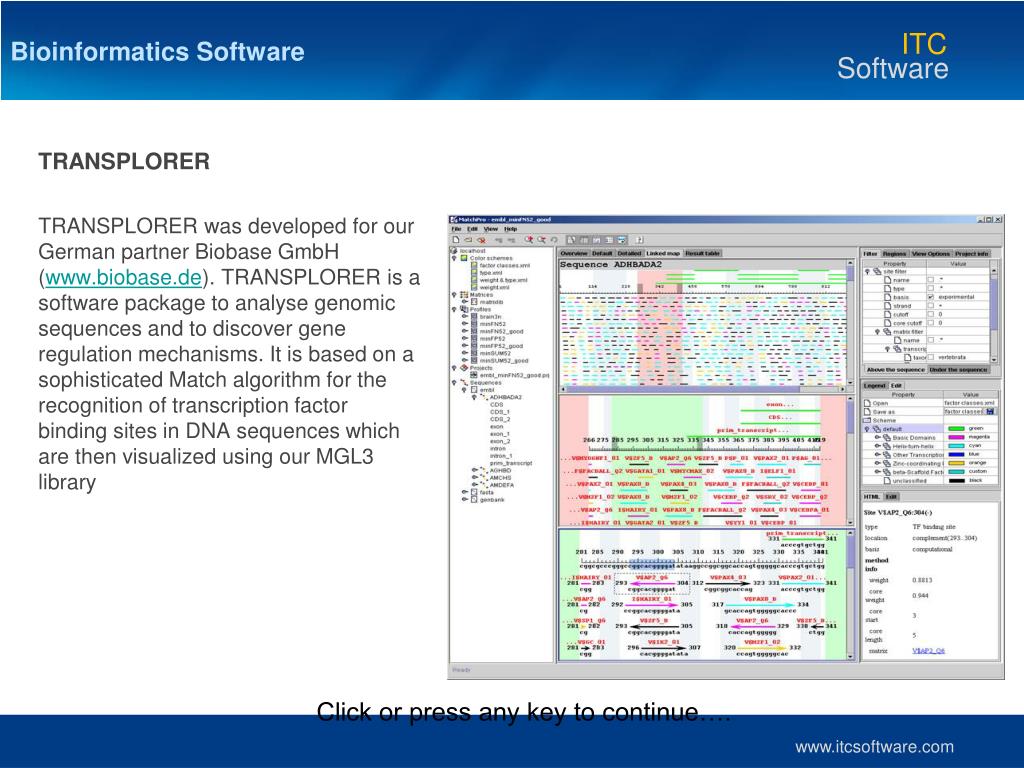Collapse the Color schemes tree node

(454, 258)
